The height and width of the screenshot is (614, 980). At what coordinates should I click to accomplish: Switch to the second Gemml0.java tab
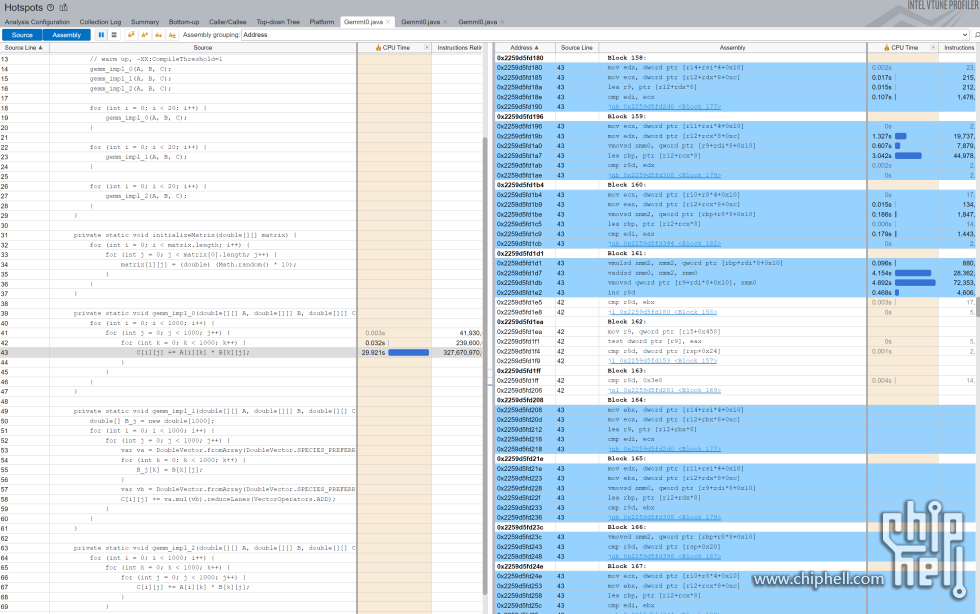[421, 22]
